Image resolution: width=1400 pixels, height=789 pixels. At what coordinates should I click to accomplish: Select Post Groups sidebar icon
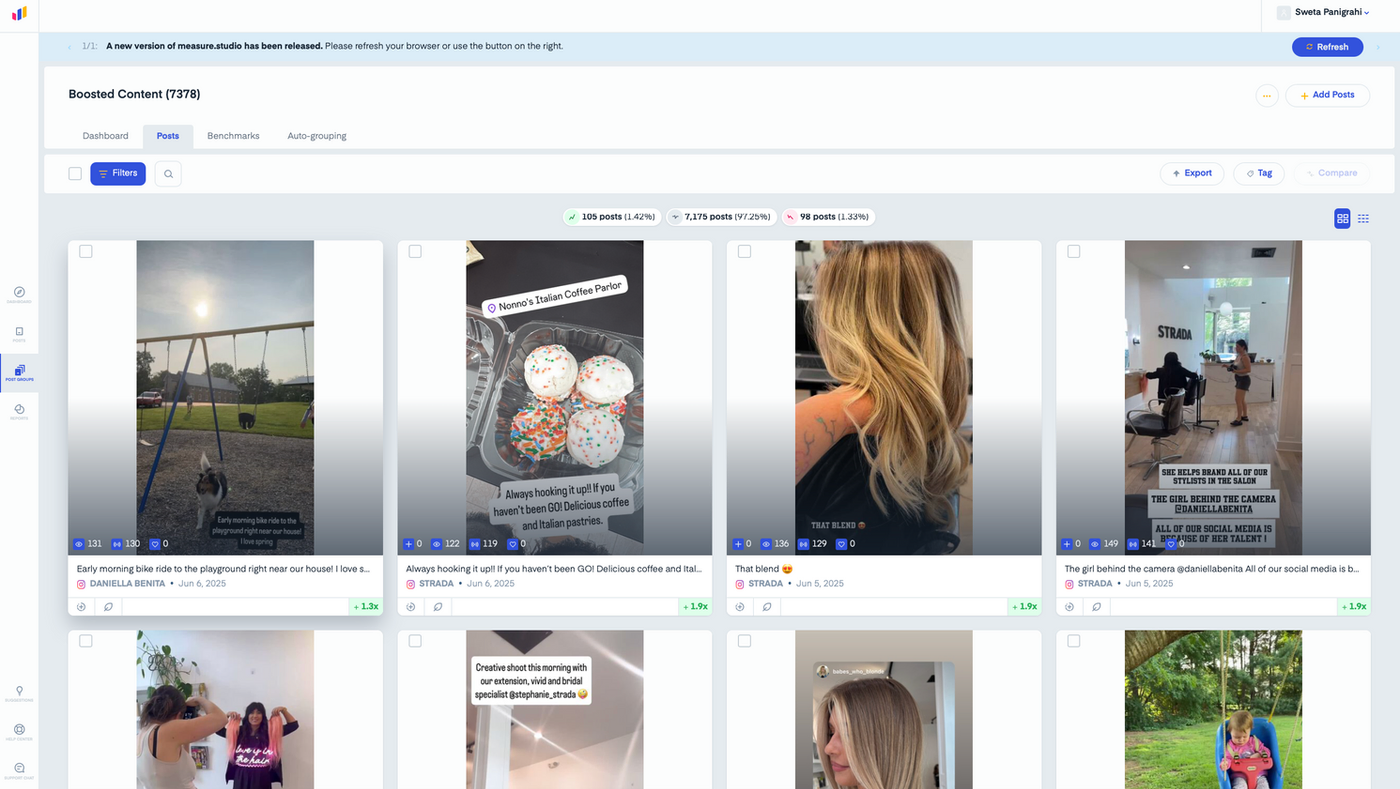(x=19, y=373)
